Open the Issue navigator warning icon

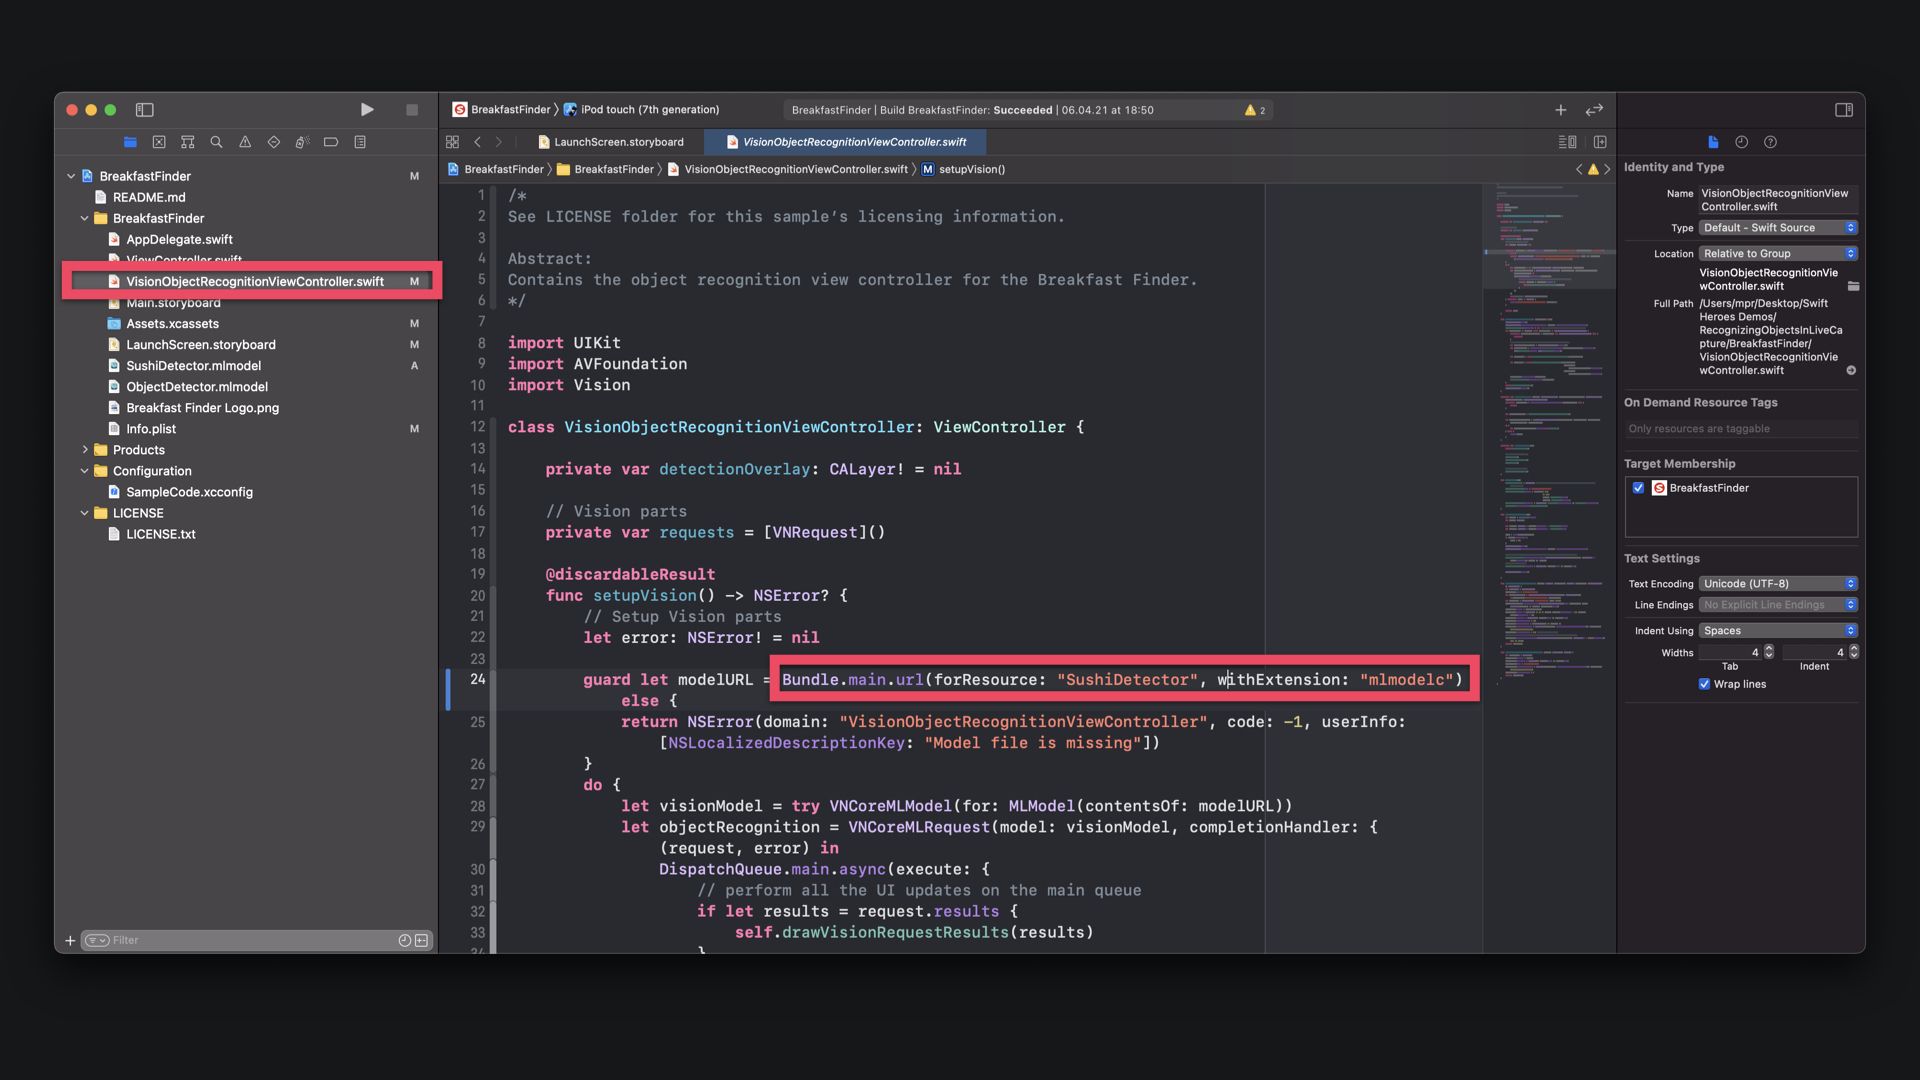pyautogui.click(x=245, y=142)
